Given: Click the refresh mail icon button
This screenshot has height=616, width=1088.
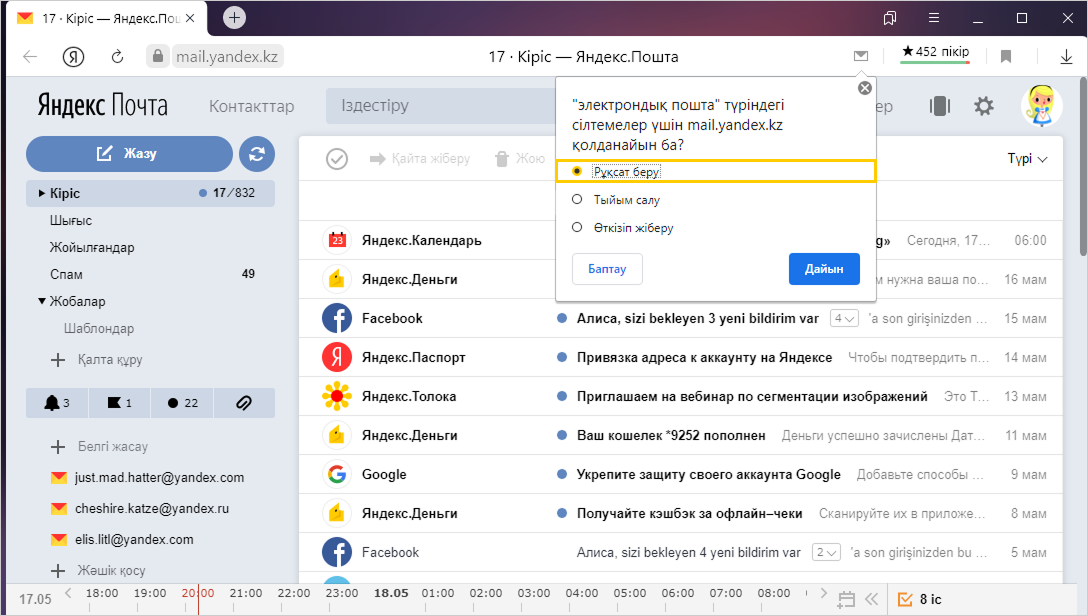Looking at the screenshot, I should pos(257,154).
